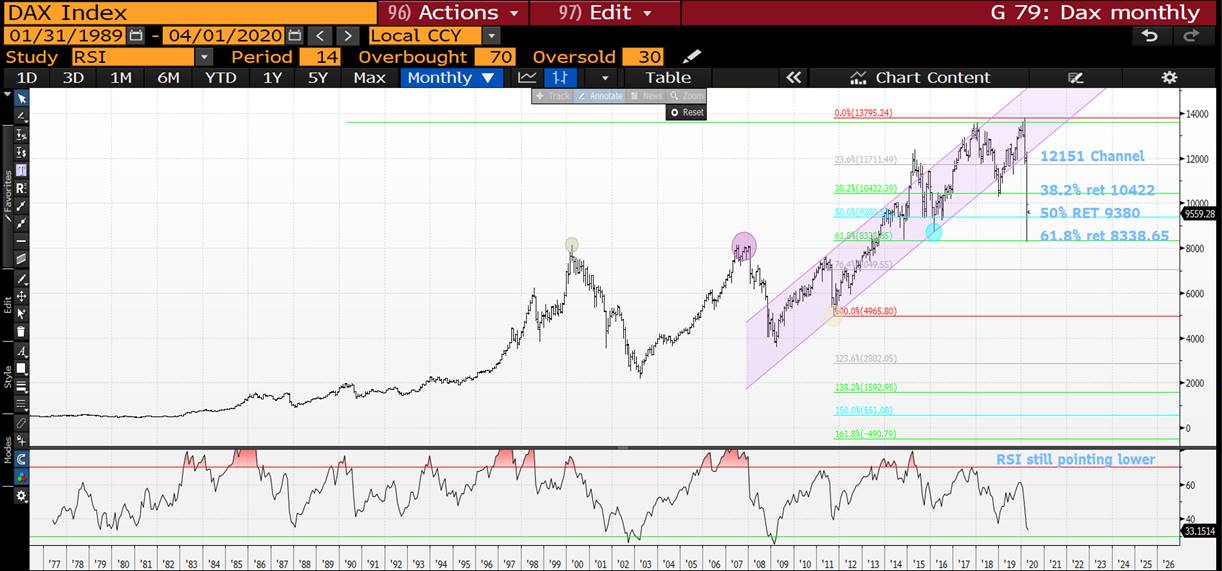Click the Oversold value 30 field

642,57
